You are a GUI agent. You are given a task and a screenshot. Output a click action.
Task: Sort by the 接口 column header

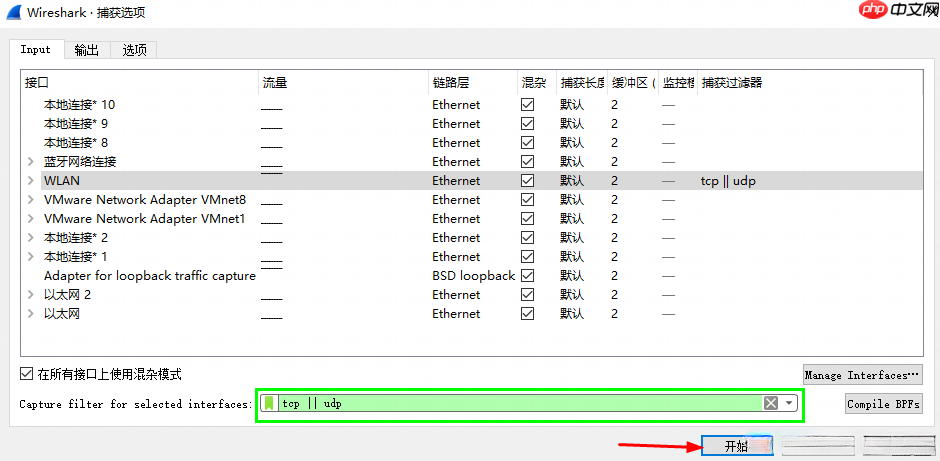click(x=140, y=83)
